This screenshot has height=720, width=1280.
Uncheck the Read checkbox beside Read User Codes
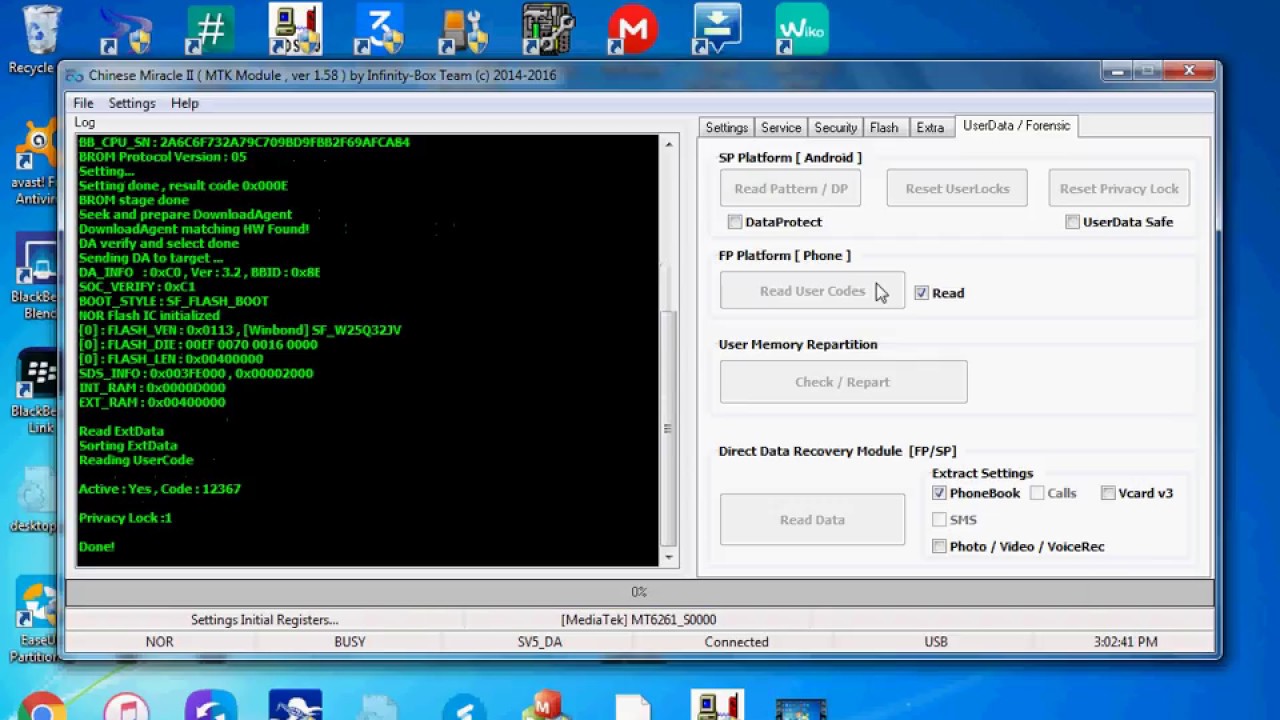[x=921, y=293]
